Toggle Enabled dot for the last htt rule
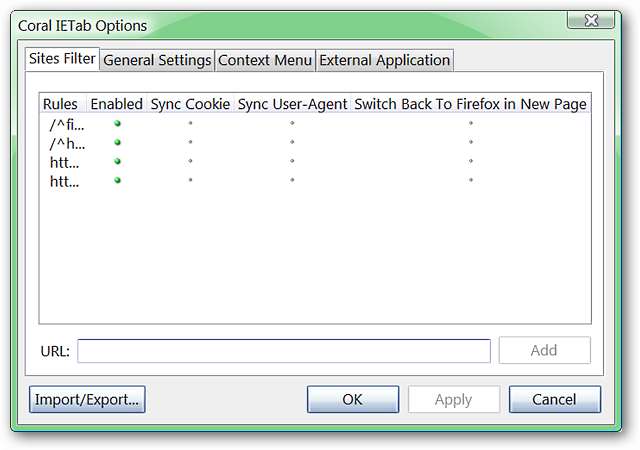The width and height of the screenshot is (640, 450). point(117,180)
